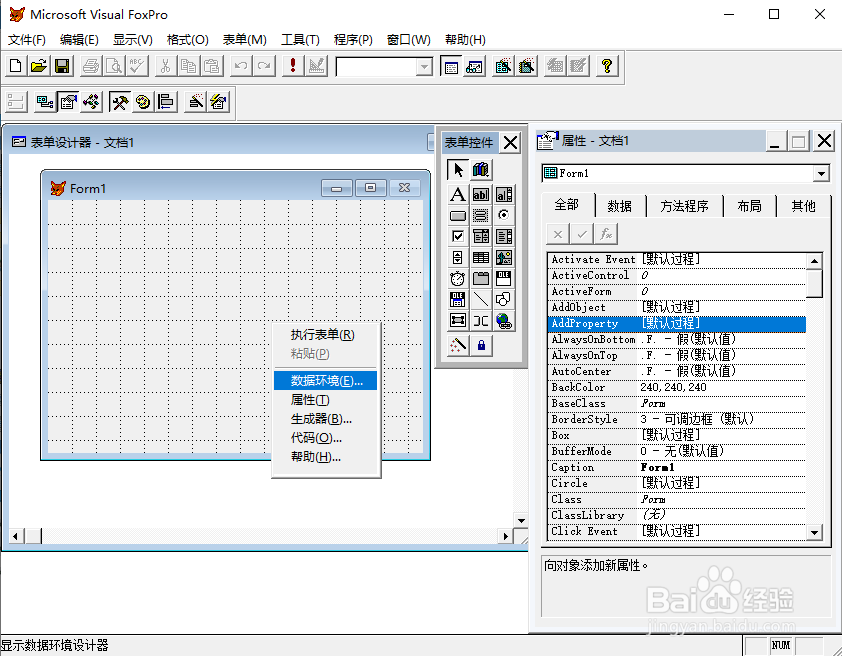Viewport: 842px width, 656px height.
Task: Toggle the Button Lock padlock in toolbox
Action: [x=481, y=346]
